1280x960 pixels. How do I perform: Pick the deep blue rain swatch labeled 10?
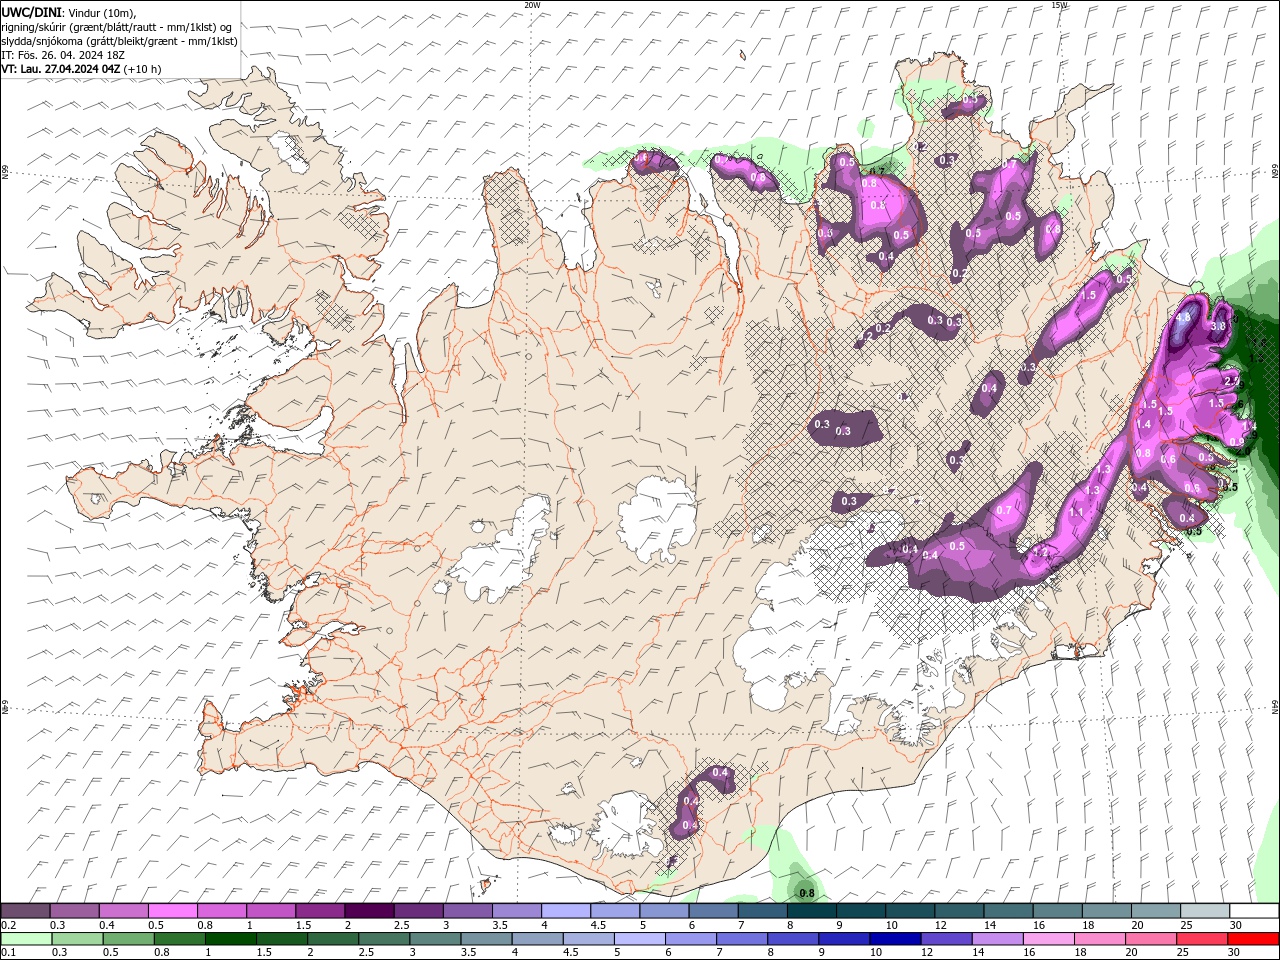[894, 939]
